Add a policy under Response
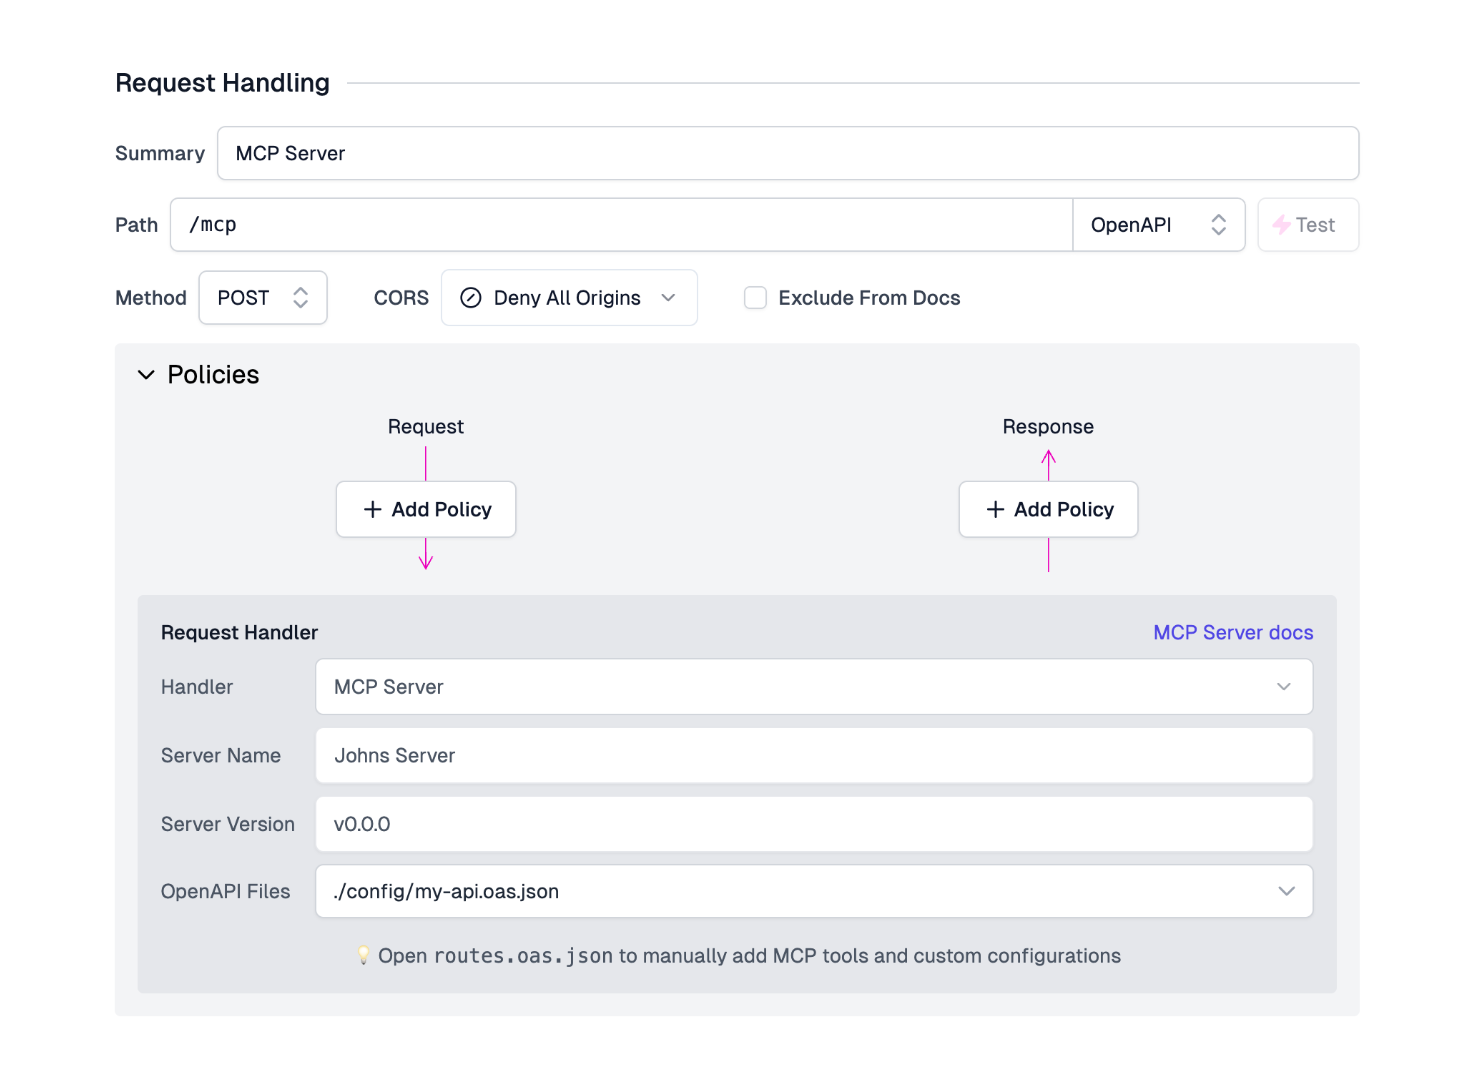The width and height of the screenshot is (1480, 1080). [1048, 509]
